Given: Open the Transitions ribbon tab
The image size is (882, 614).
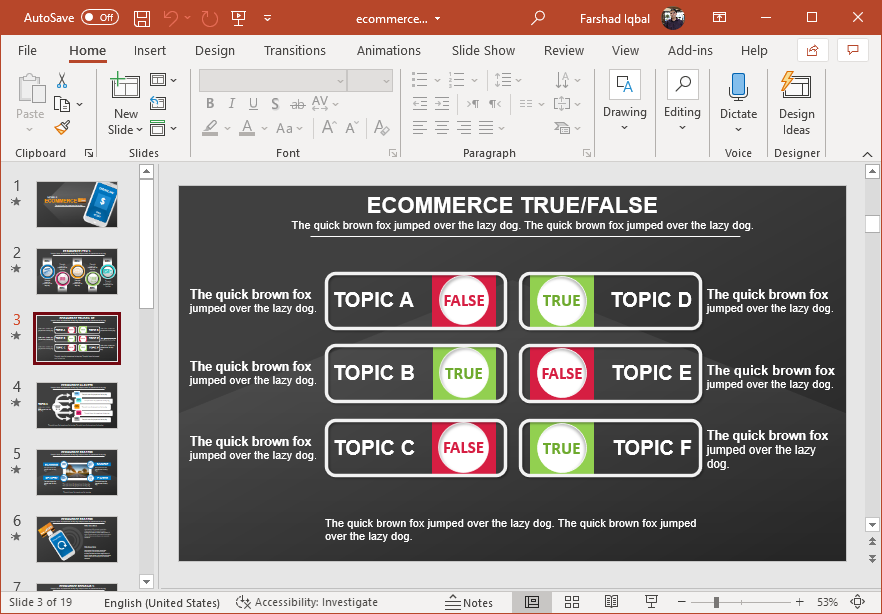Looking at the screenshot, I should (294, 51).
